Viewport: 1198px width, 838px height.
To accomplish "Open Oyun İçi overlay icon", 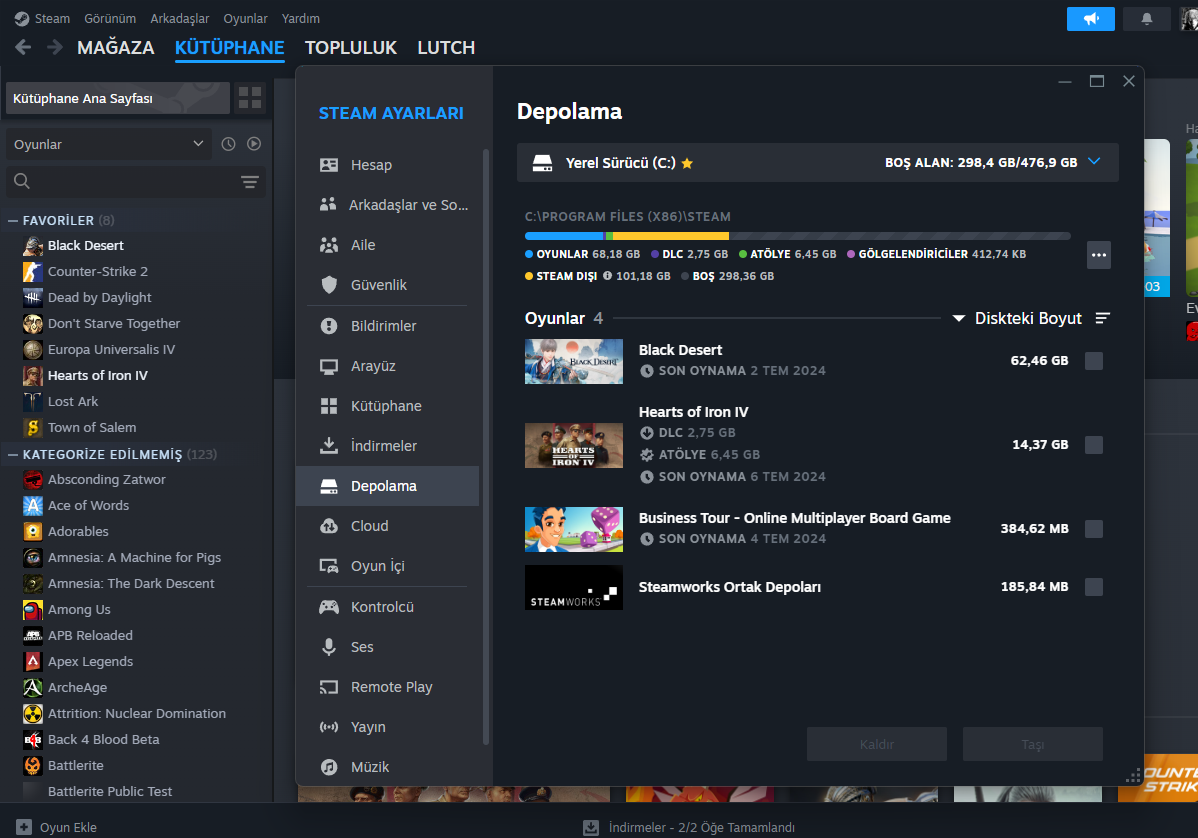I will (329, 566).
